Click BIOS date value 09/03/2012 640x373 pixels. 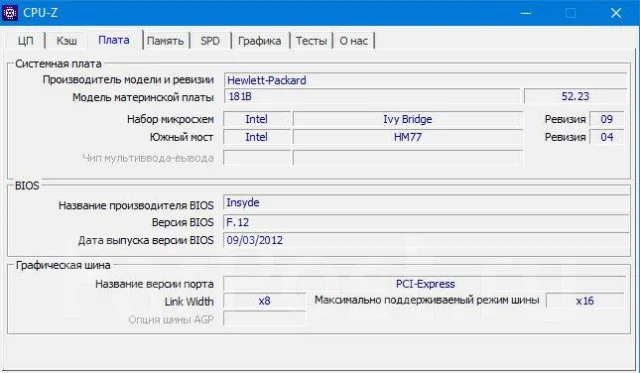tap(426, 240)
